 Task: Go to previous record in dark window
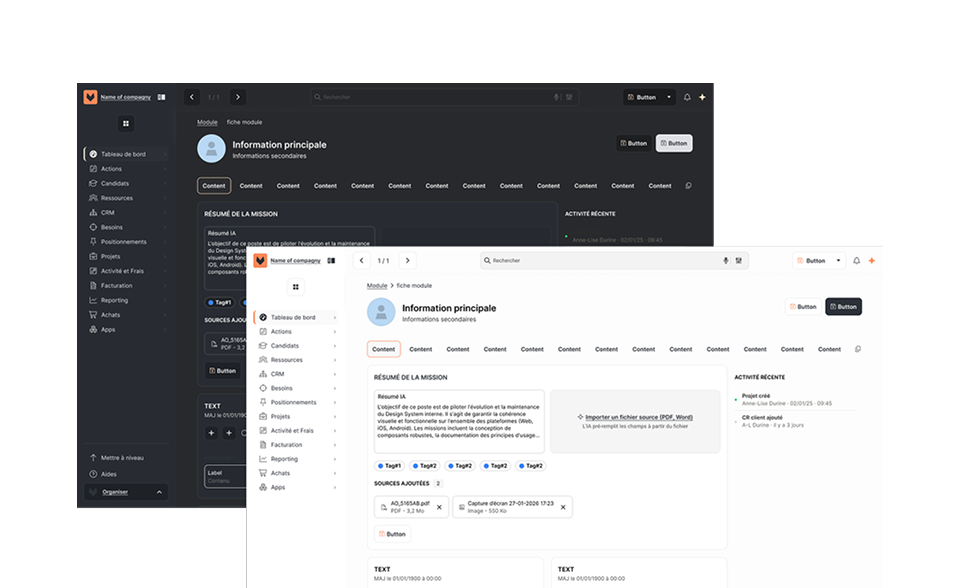point(192,97)
